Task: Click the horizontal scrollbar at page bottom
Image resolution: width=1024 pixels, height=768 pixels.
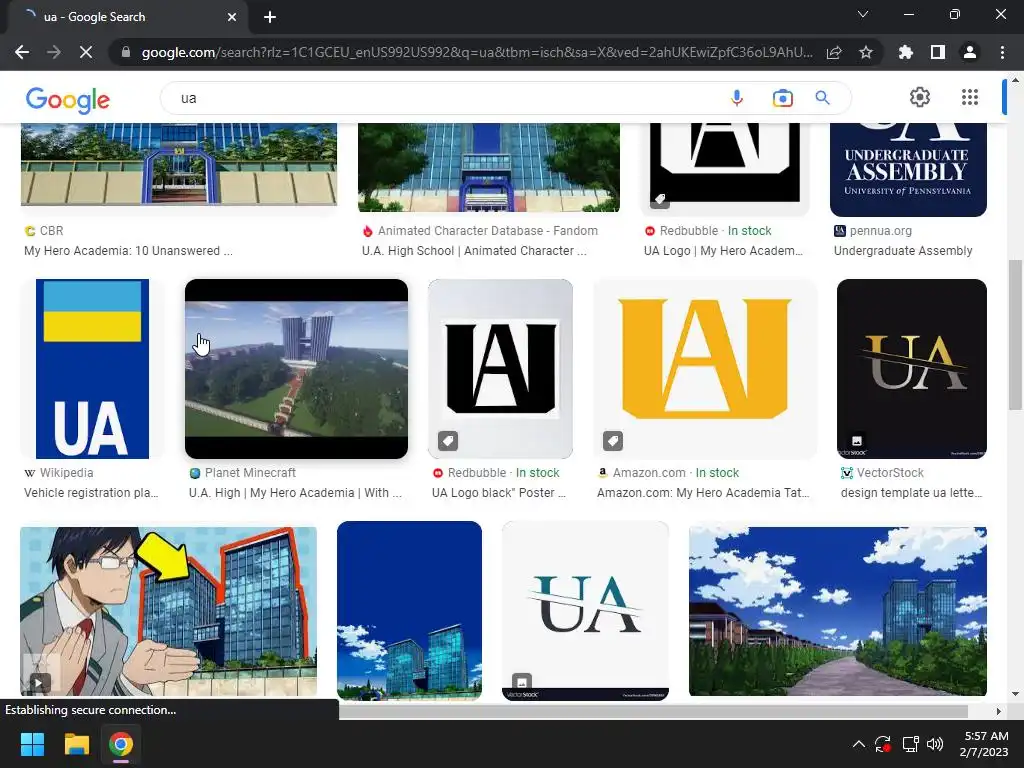Action: tap(653, 711)
